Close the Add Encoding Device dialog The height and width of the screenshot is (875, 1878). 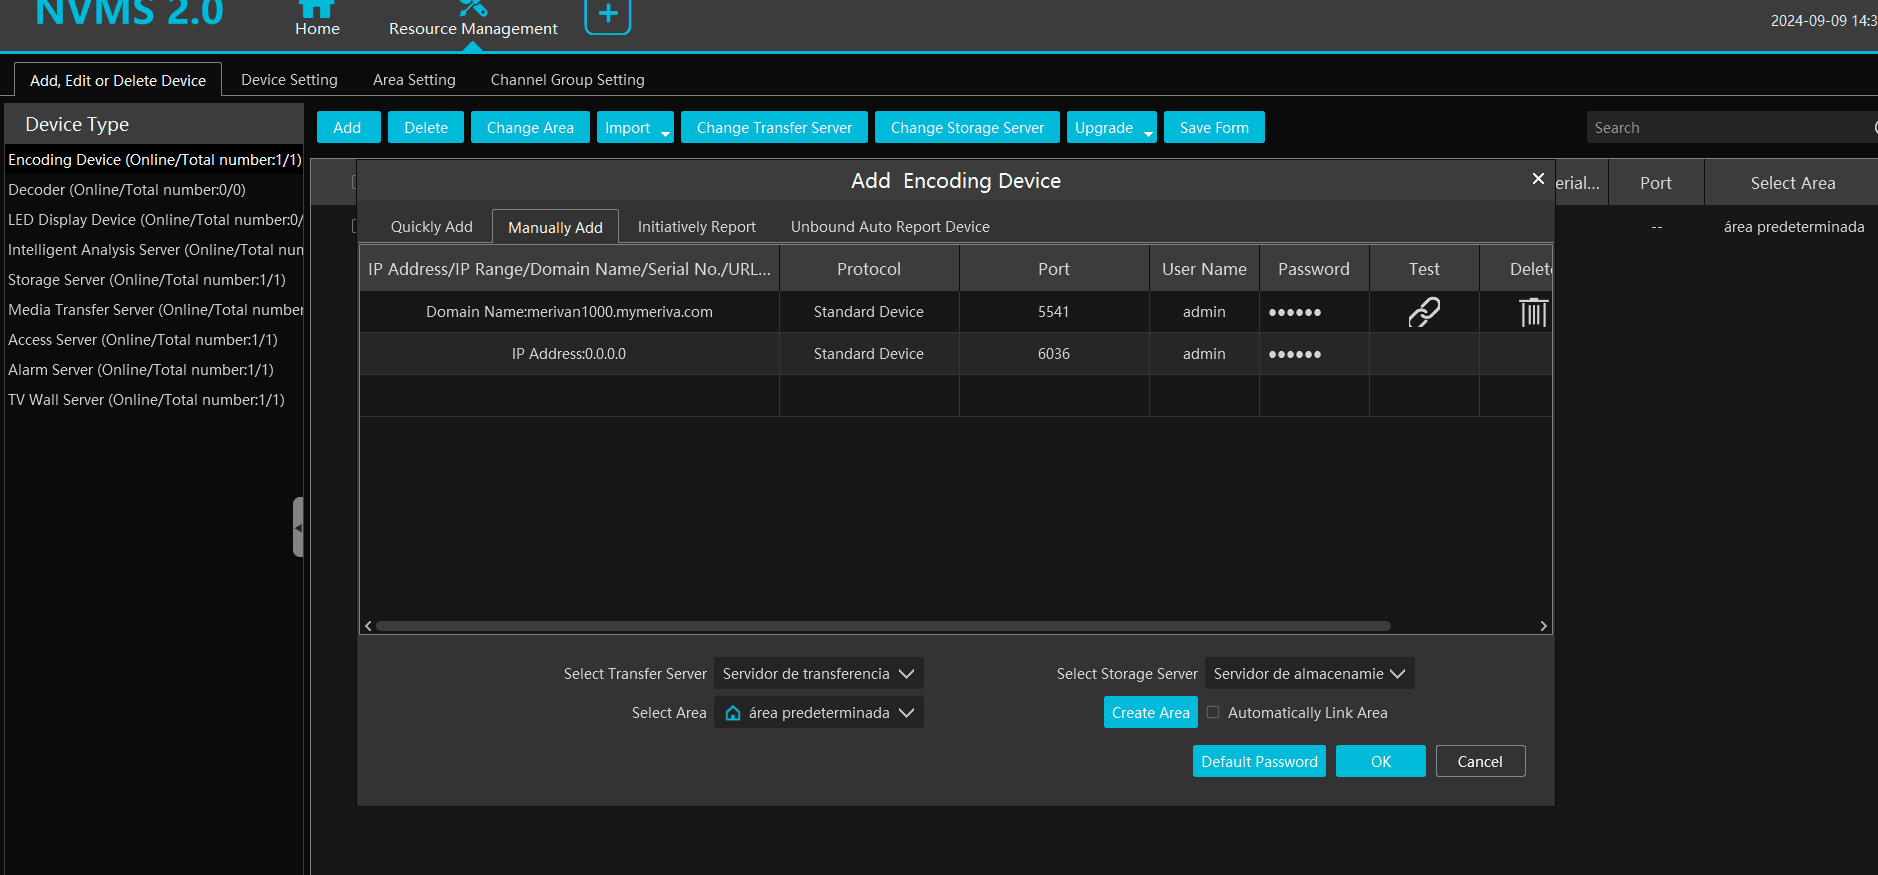point(1538,179)
